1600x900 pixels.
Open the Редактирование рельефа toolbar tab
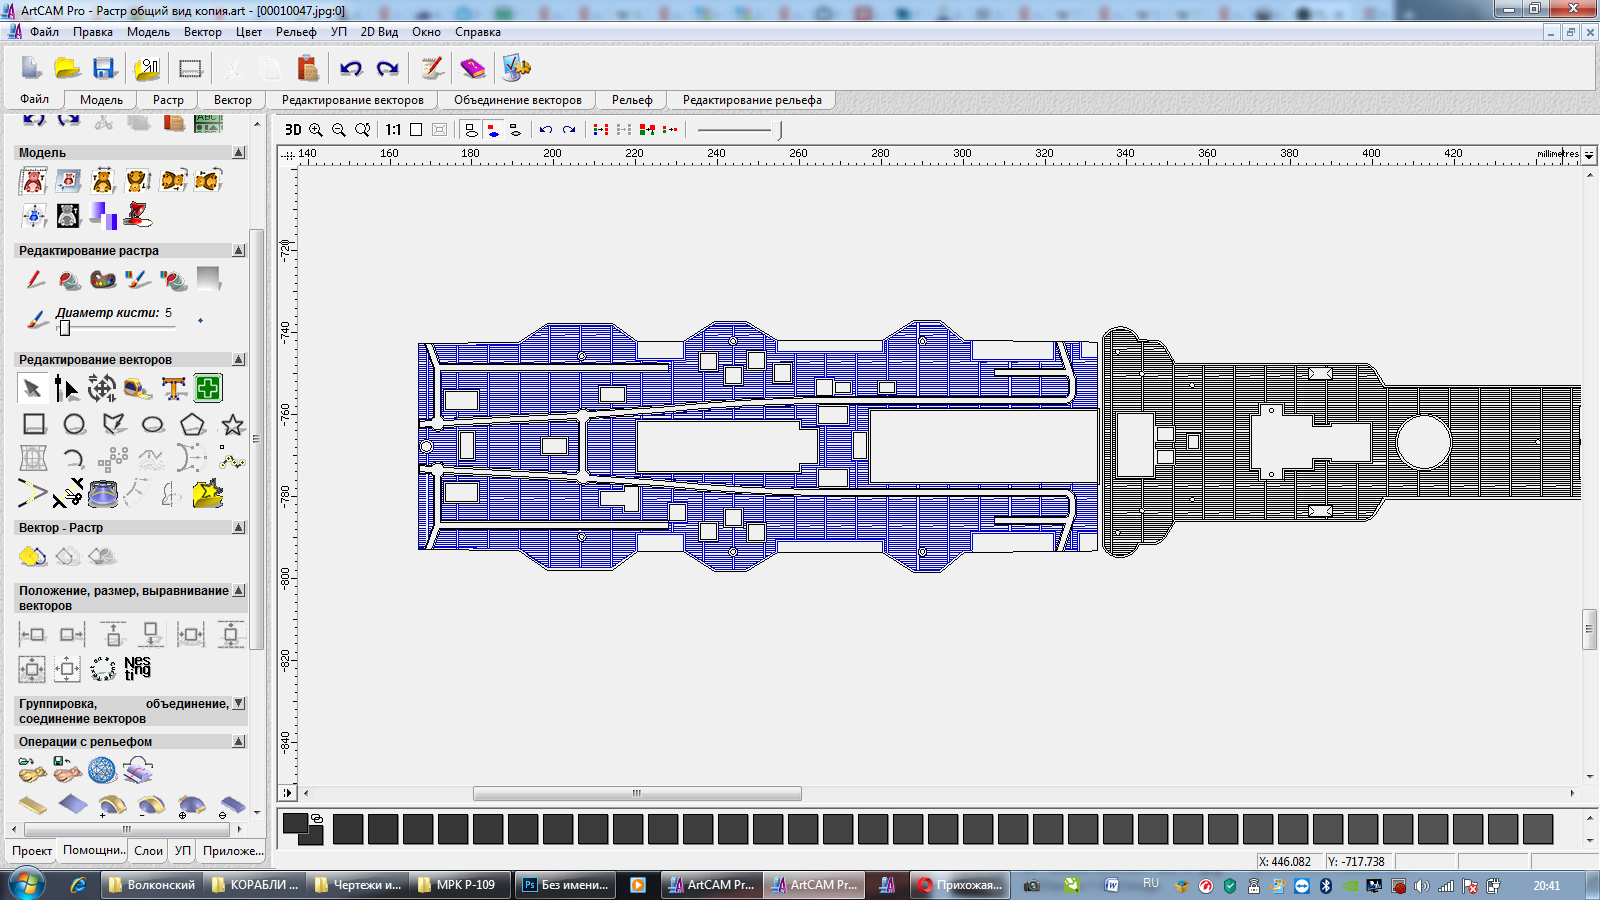tap(752, 100)
